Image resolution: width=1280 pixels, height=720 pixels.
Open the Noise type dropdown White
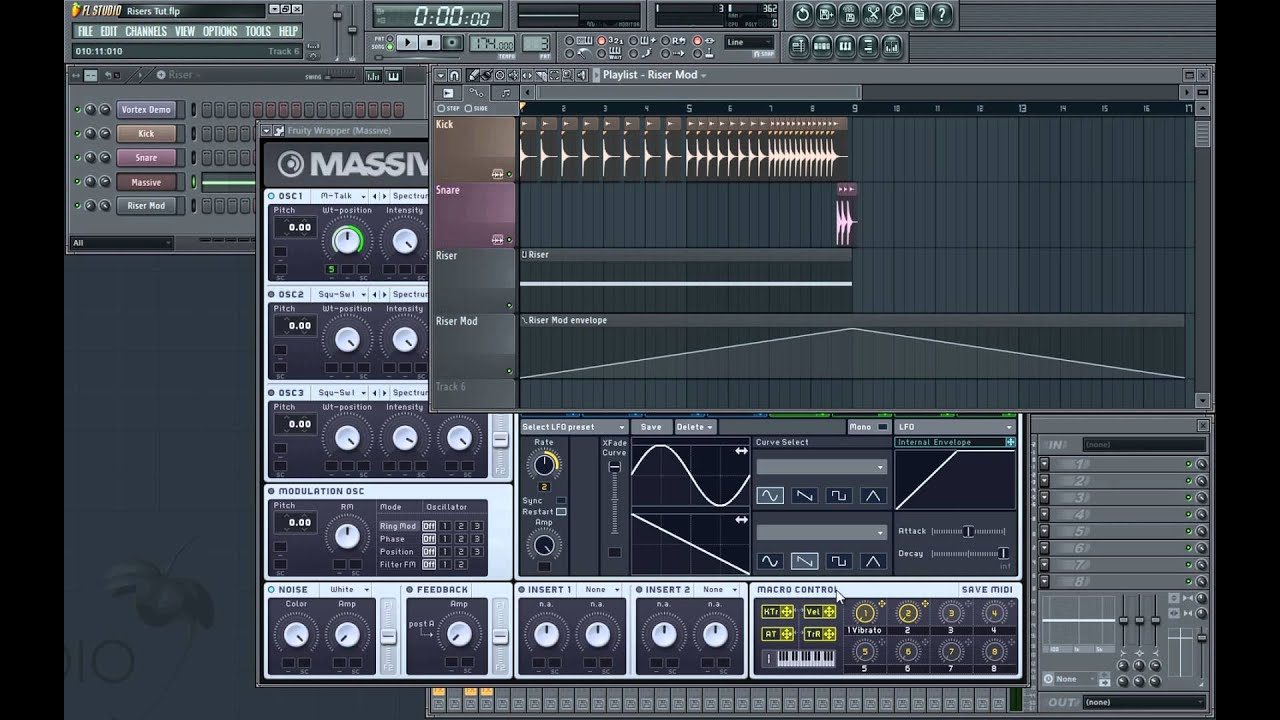(x=350, y=590)
